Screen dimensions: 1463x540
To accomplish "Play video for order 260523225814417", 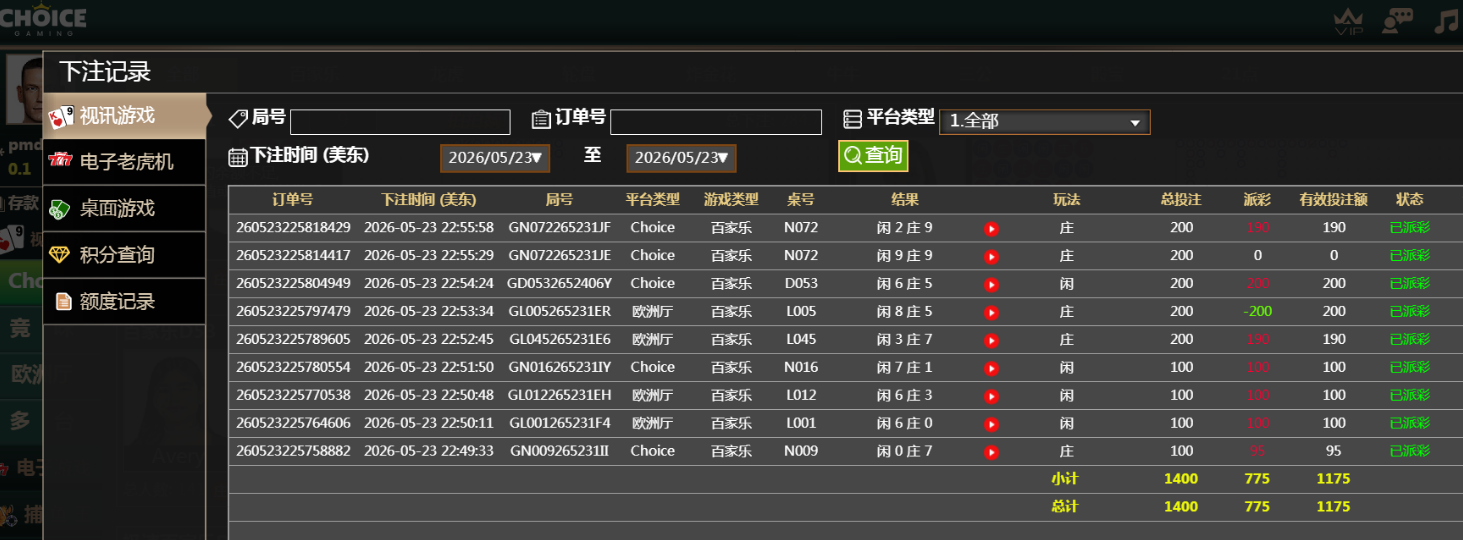I will pos(991,256).
